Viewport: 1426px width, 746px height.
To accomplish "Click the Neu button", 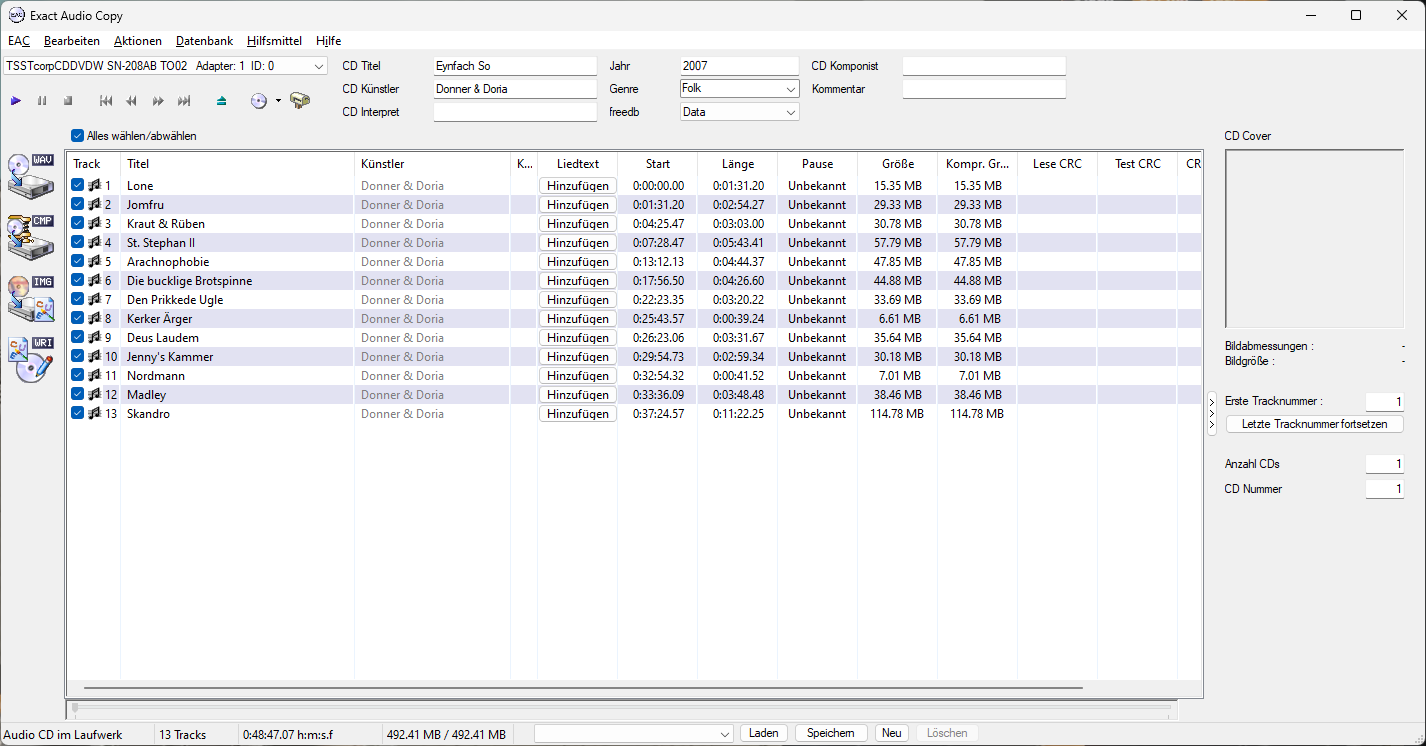I will click(892, 733).
